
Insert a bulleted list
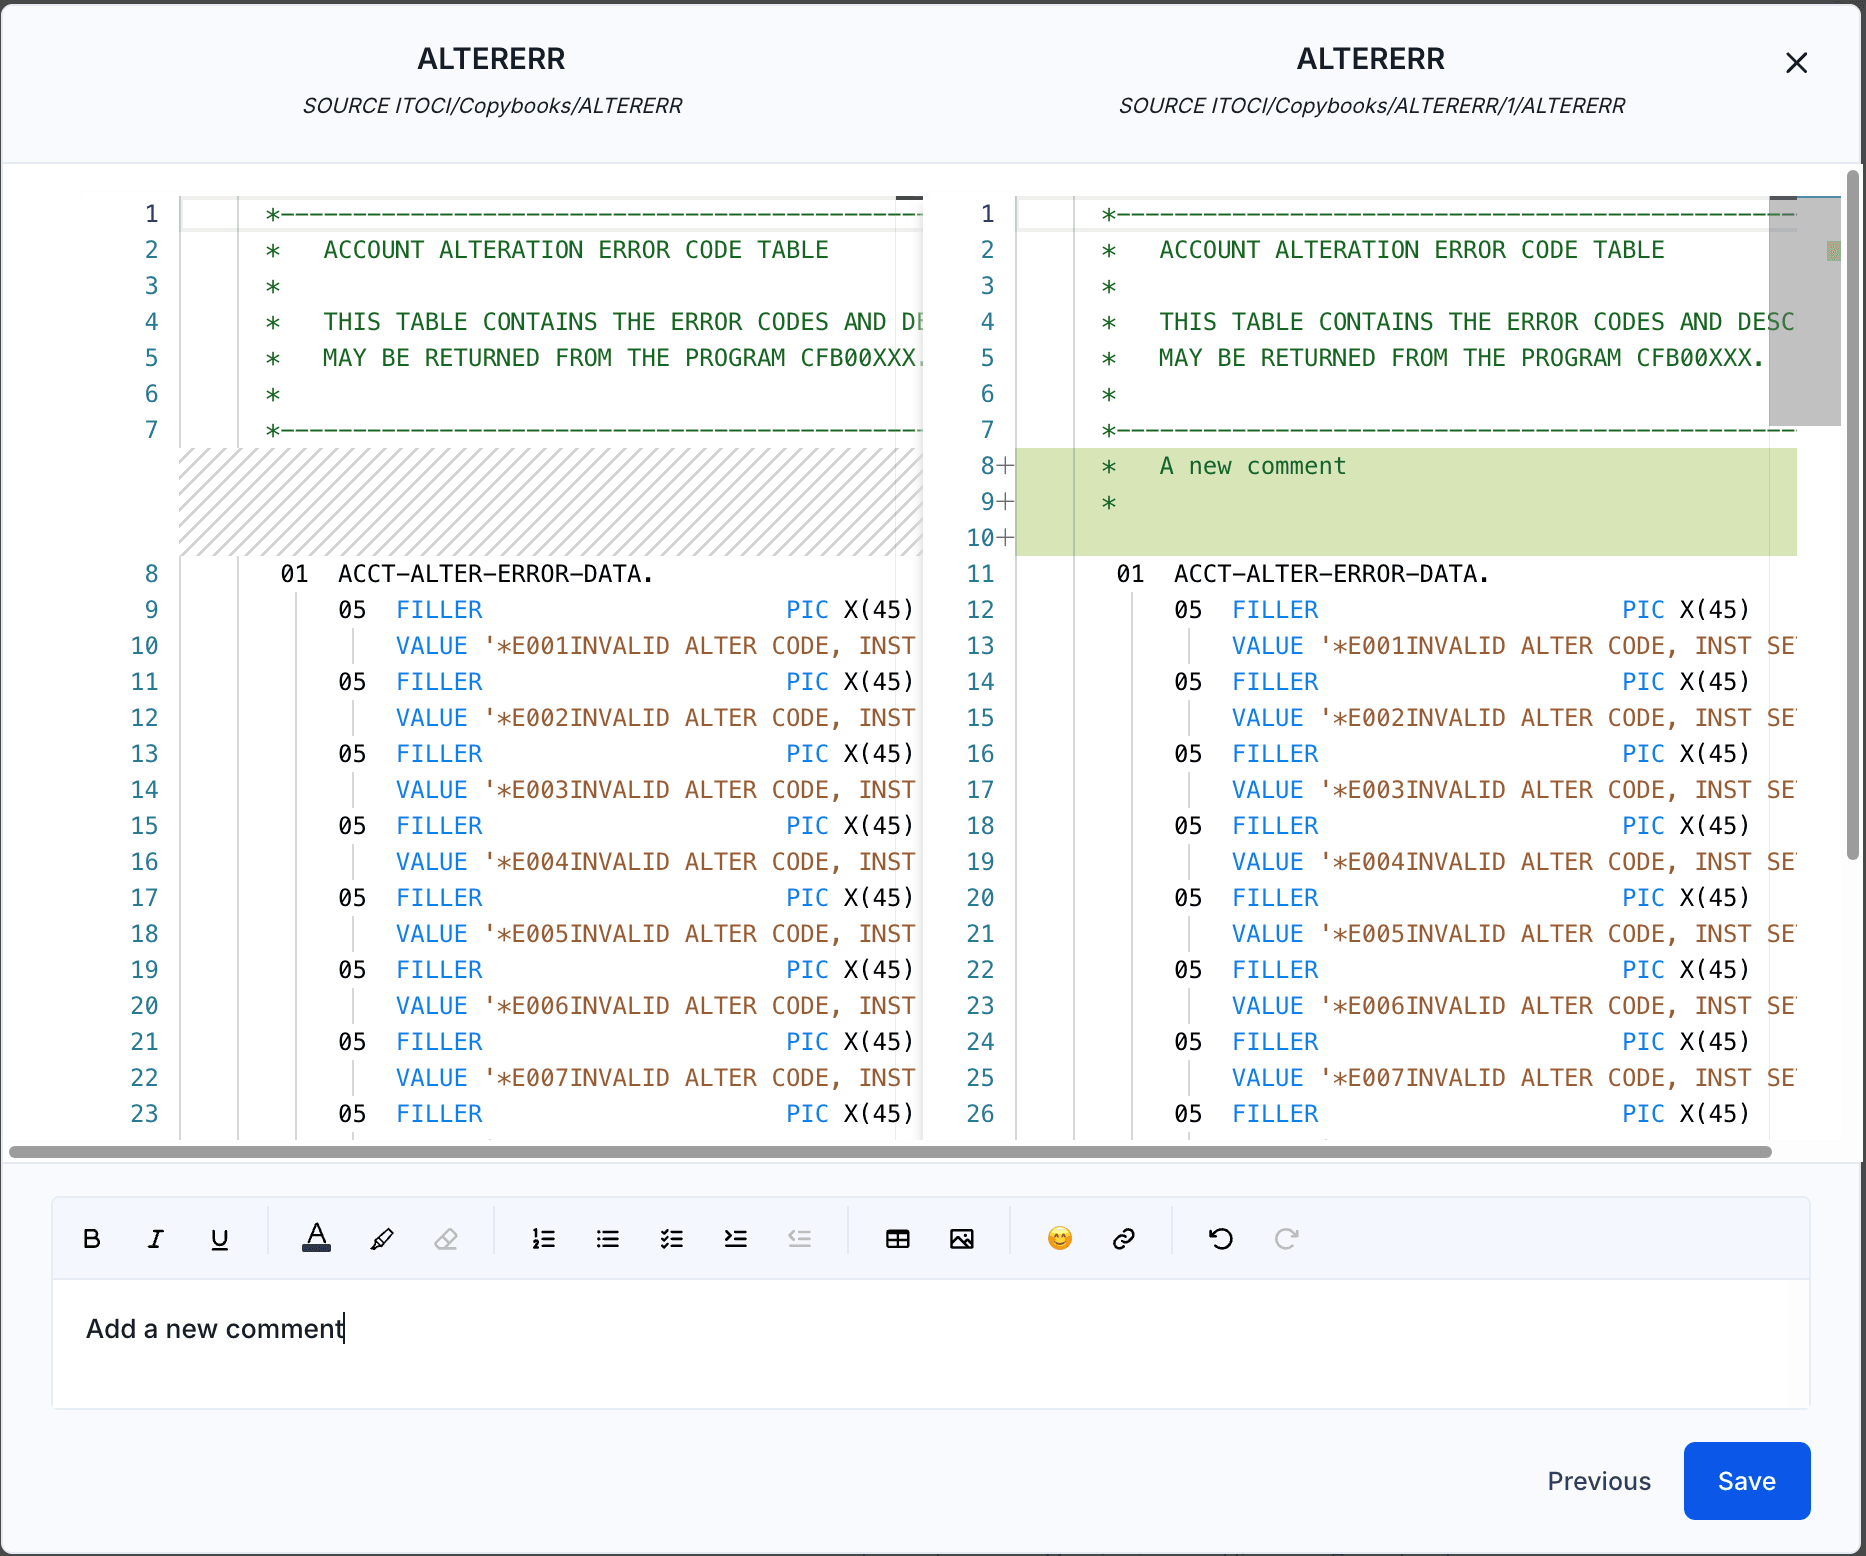pyautogui.click(x=607, y=1239)
